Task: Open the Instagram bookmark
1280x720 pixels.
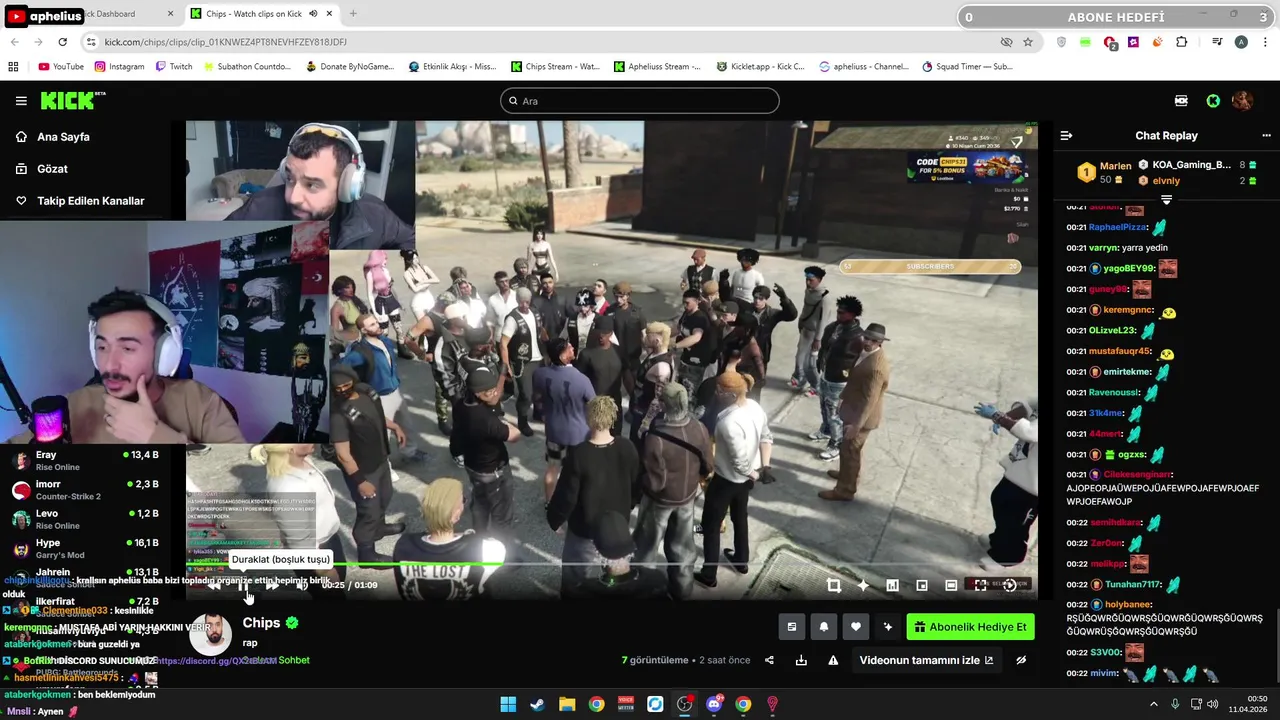Action: [119, 67]
